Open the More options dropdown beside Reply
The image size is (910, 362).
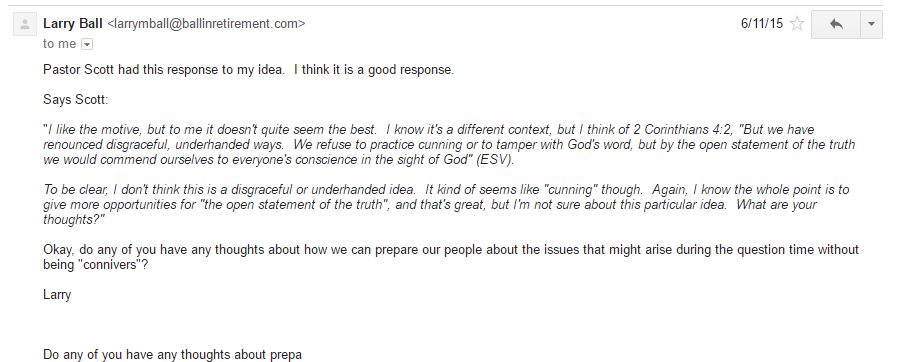[x=871, y=24]
